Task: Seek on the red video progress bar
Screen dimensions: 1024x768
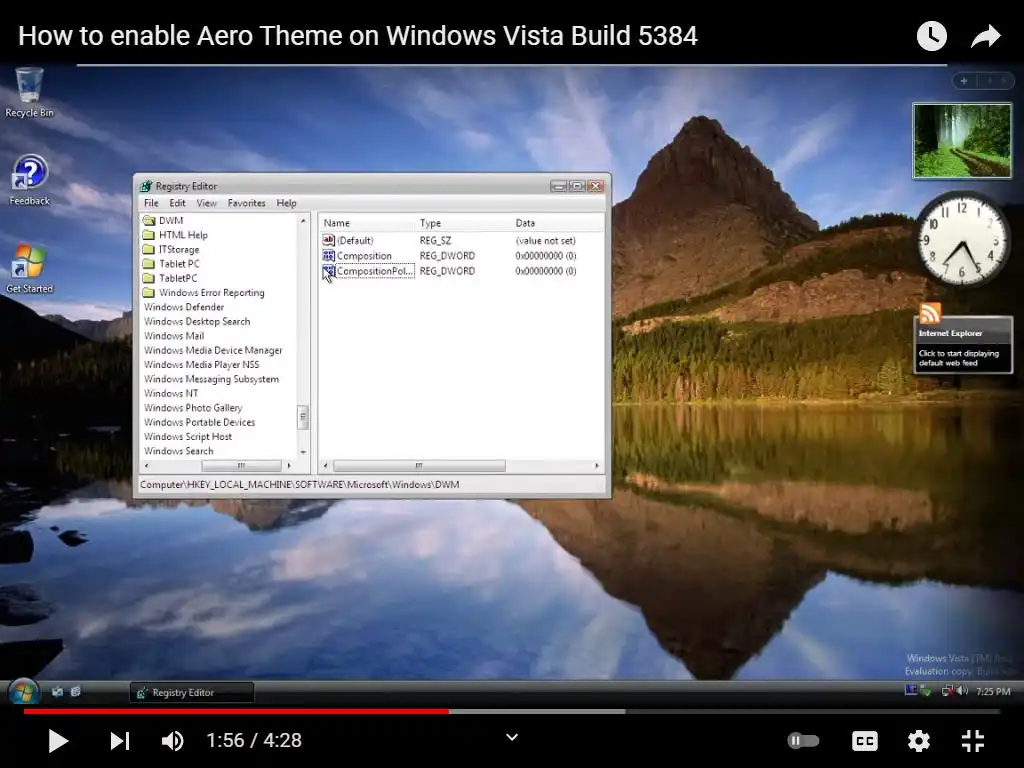Action: pyautogui.click(x=236, y=711)
